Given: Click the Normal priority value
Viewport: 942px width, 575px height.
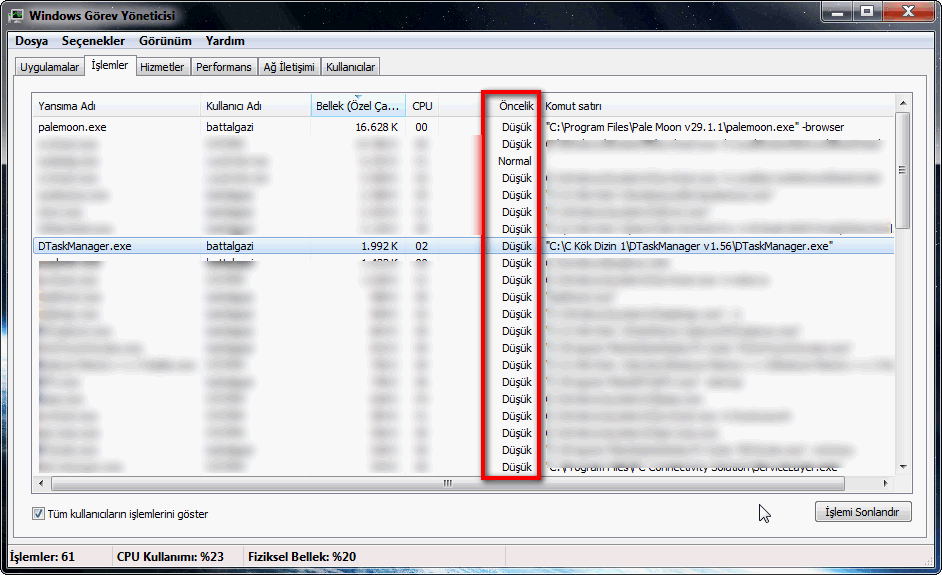Looking at the screenshot, I should click(515, 161).
